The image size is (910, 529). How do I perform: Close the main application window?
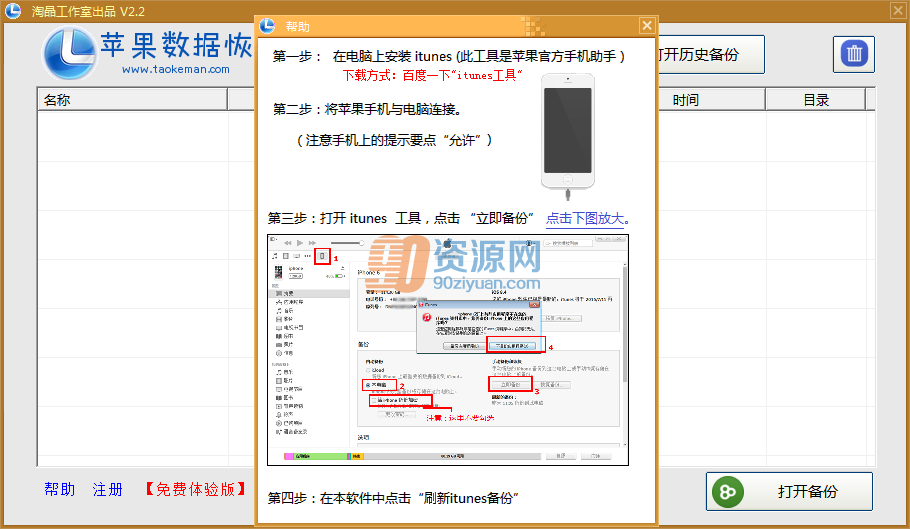898,10
